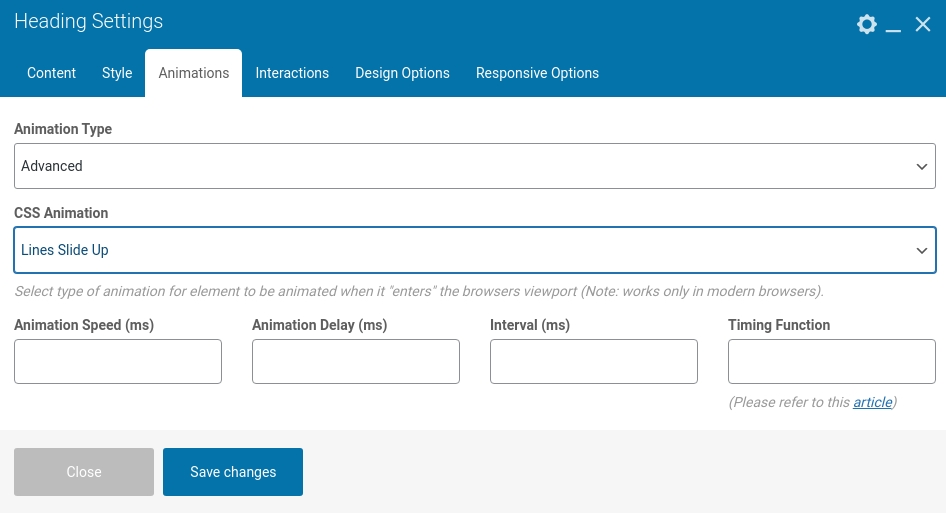The image size is (946, 513).
Task: Open the CSS Animation dropdown
Action: [x=475, y=250]
